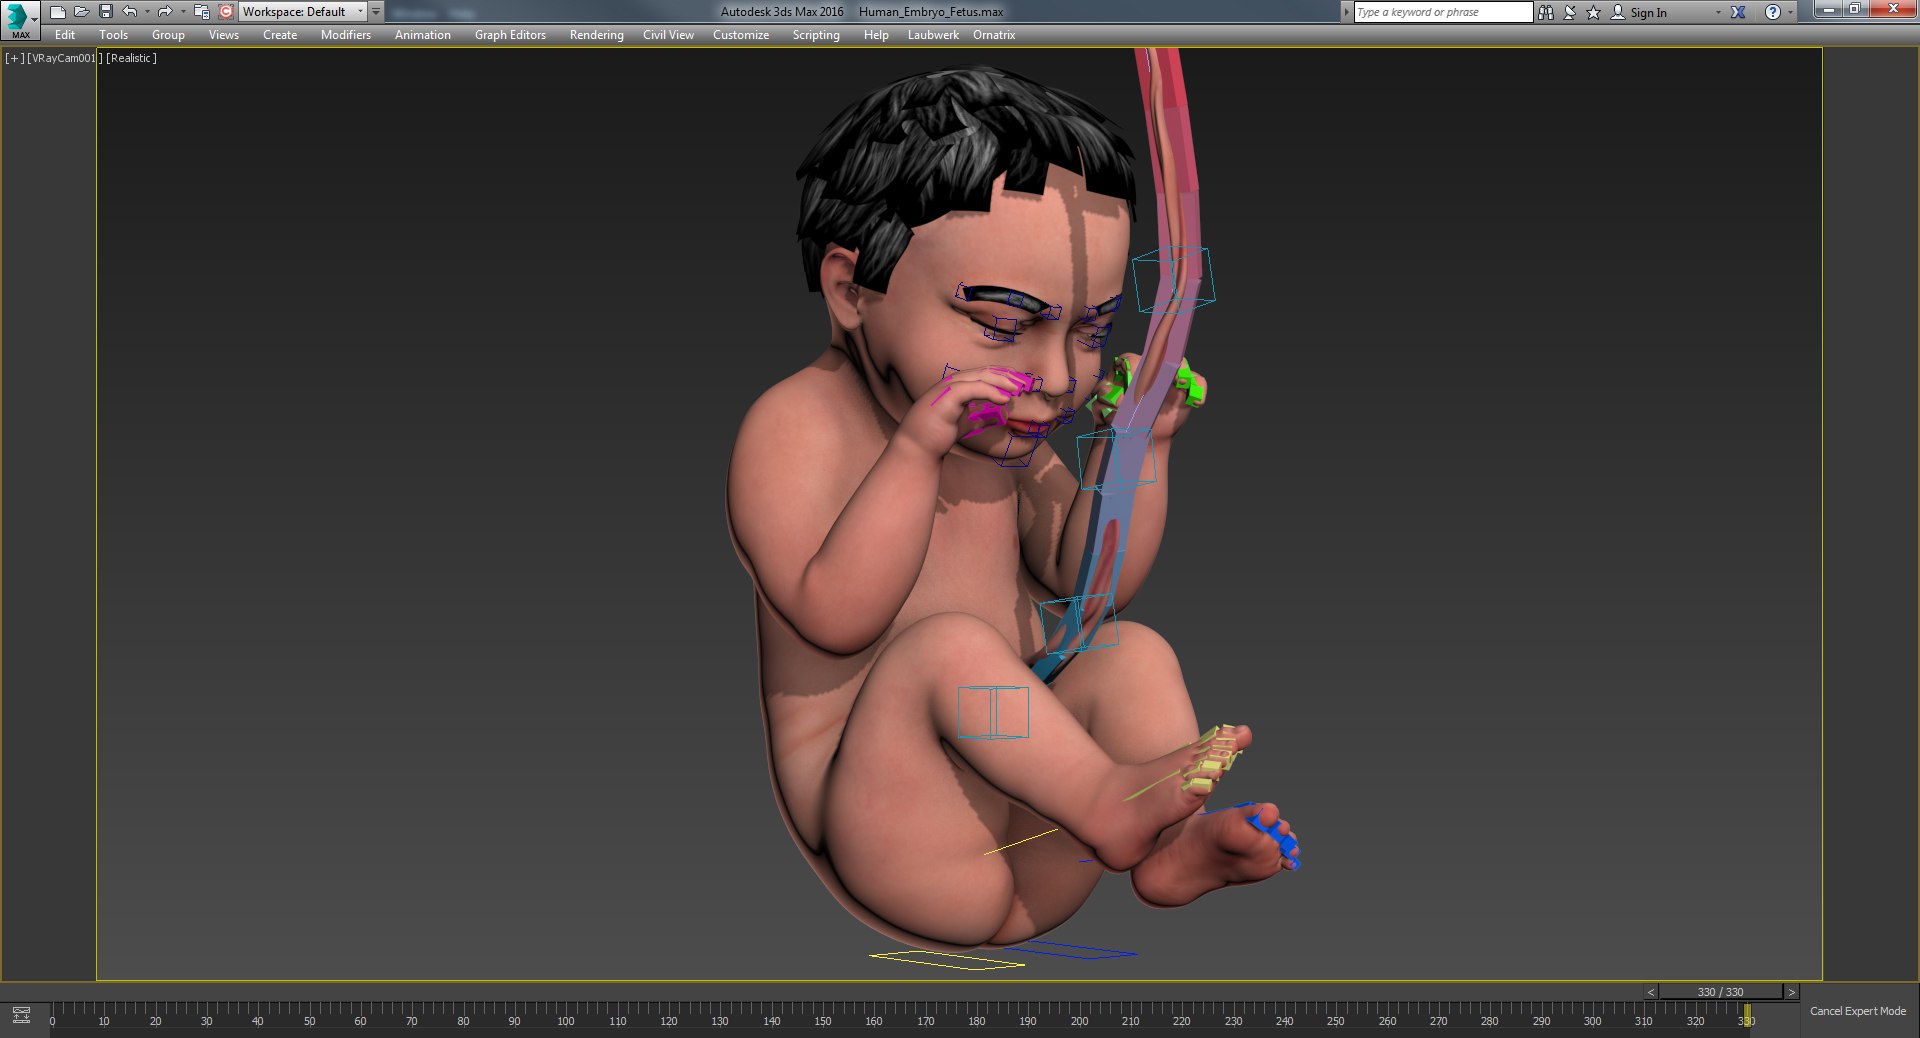Screen dimensions: 1920x1038
Task: Open the Modifiers menu
Action: [x=346, y=35]
